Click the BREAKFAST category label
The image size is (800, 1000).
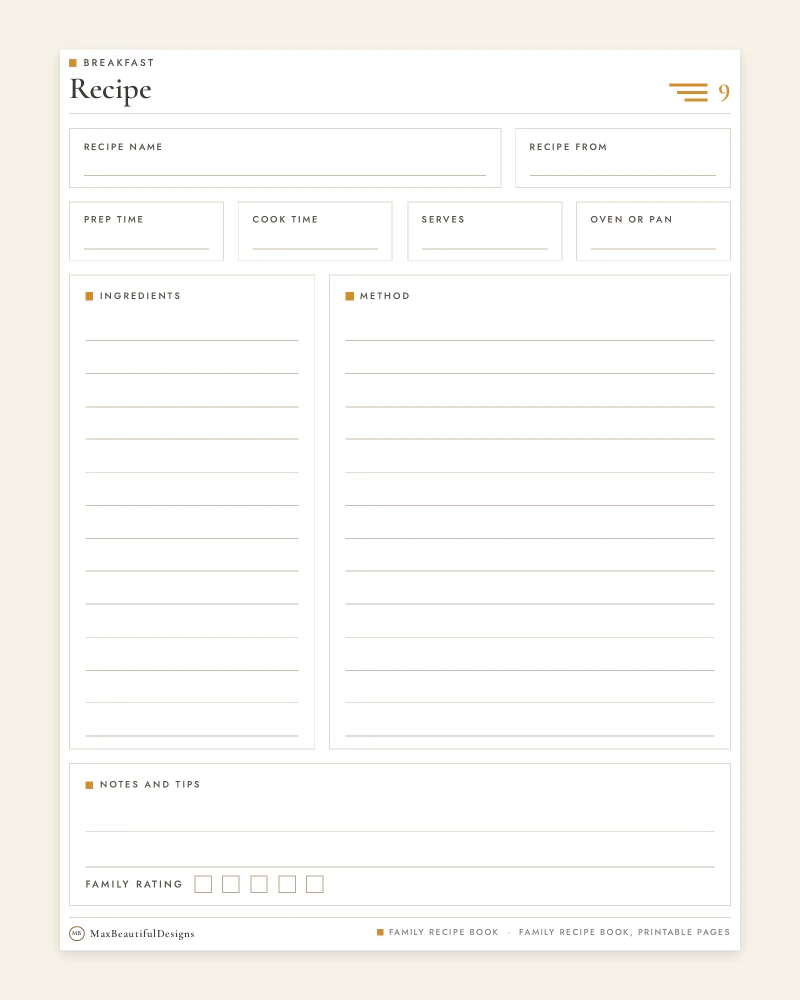coord(119,62)
